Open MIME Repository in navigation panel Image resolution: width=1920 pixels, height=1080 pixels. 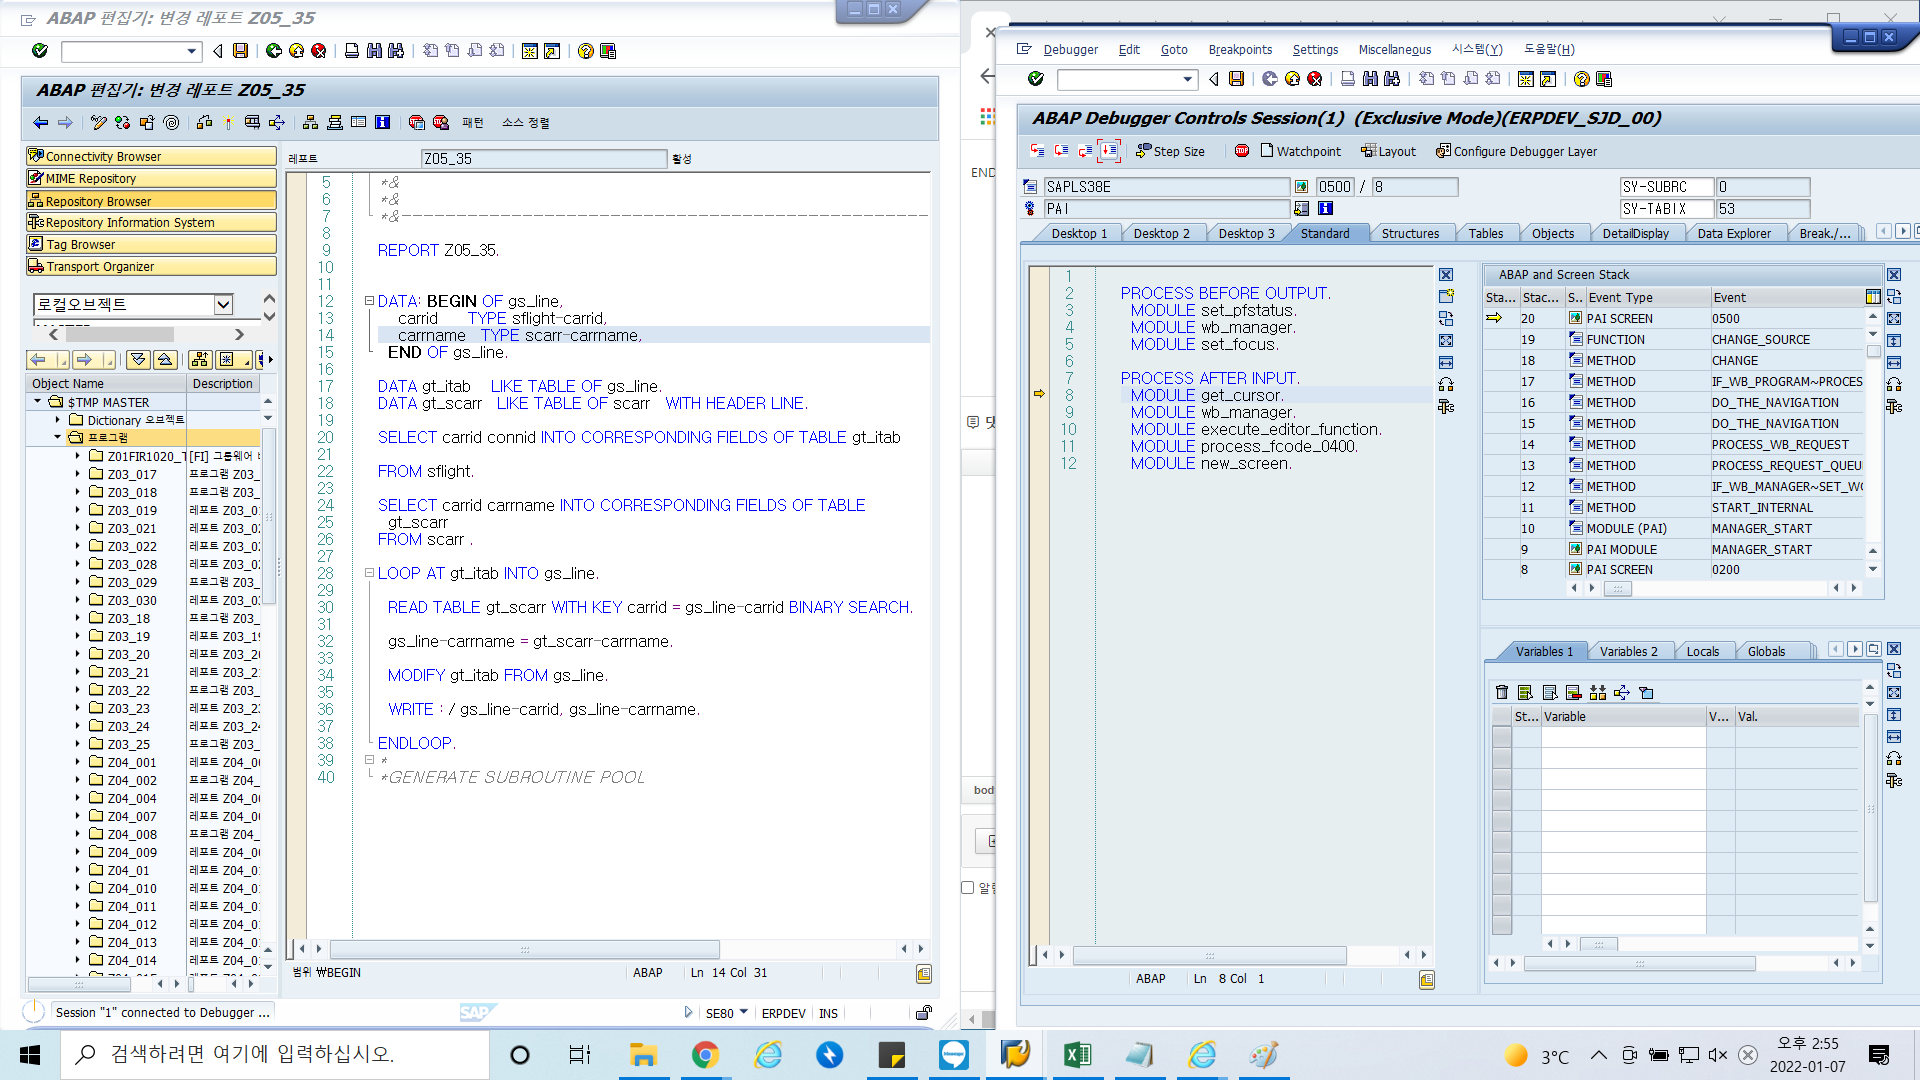[x=151, y=178]
